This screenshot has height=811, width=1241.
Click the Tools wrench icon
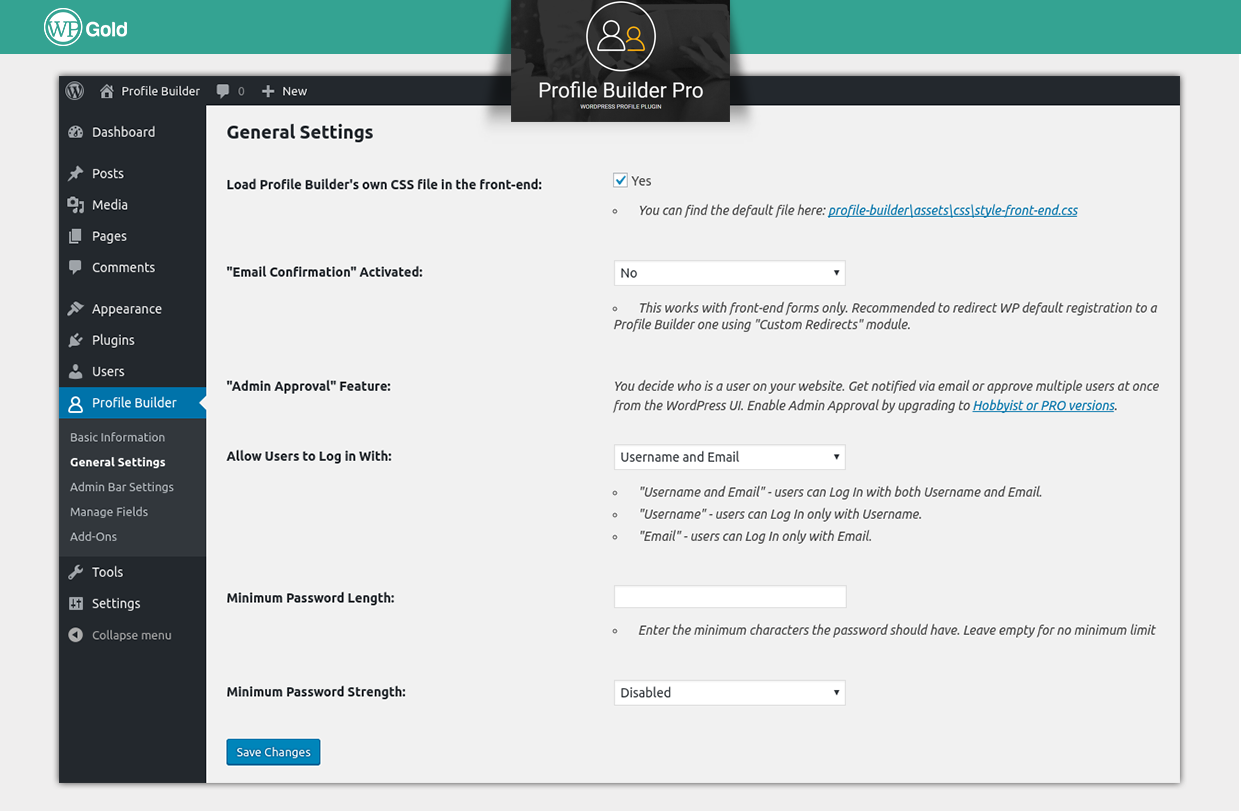tap(75, 572)
